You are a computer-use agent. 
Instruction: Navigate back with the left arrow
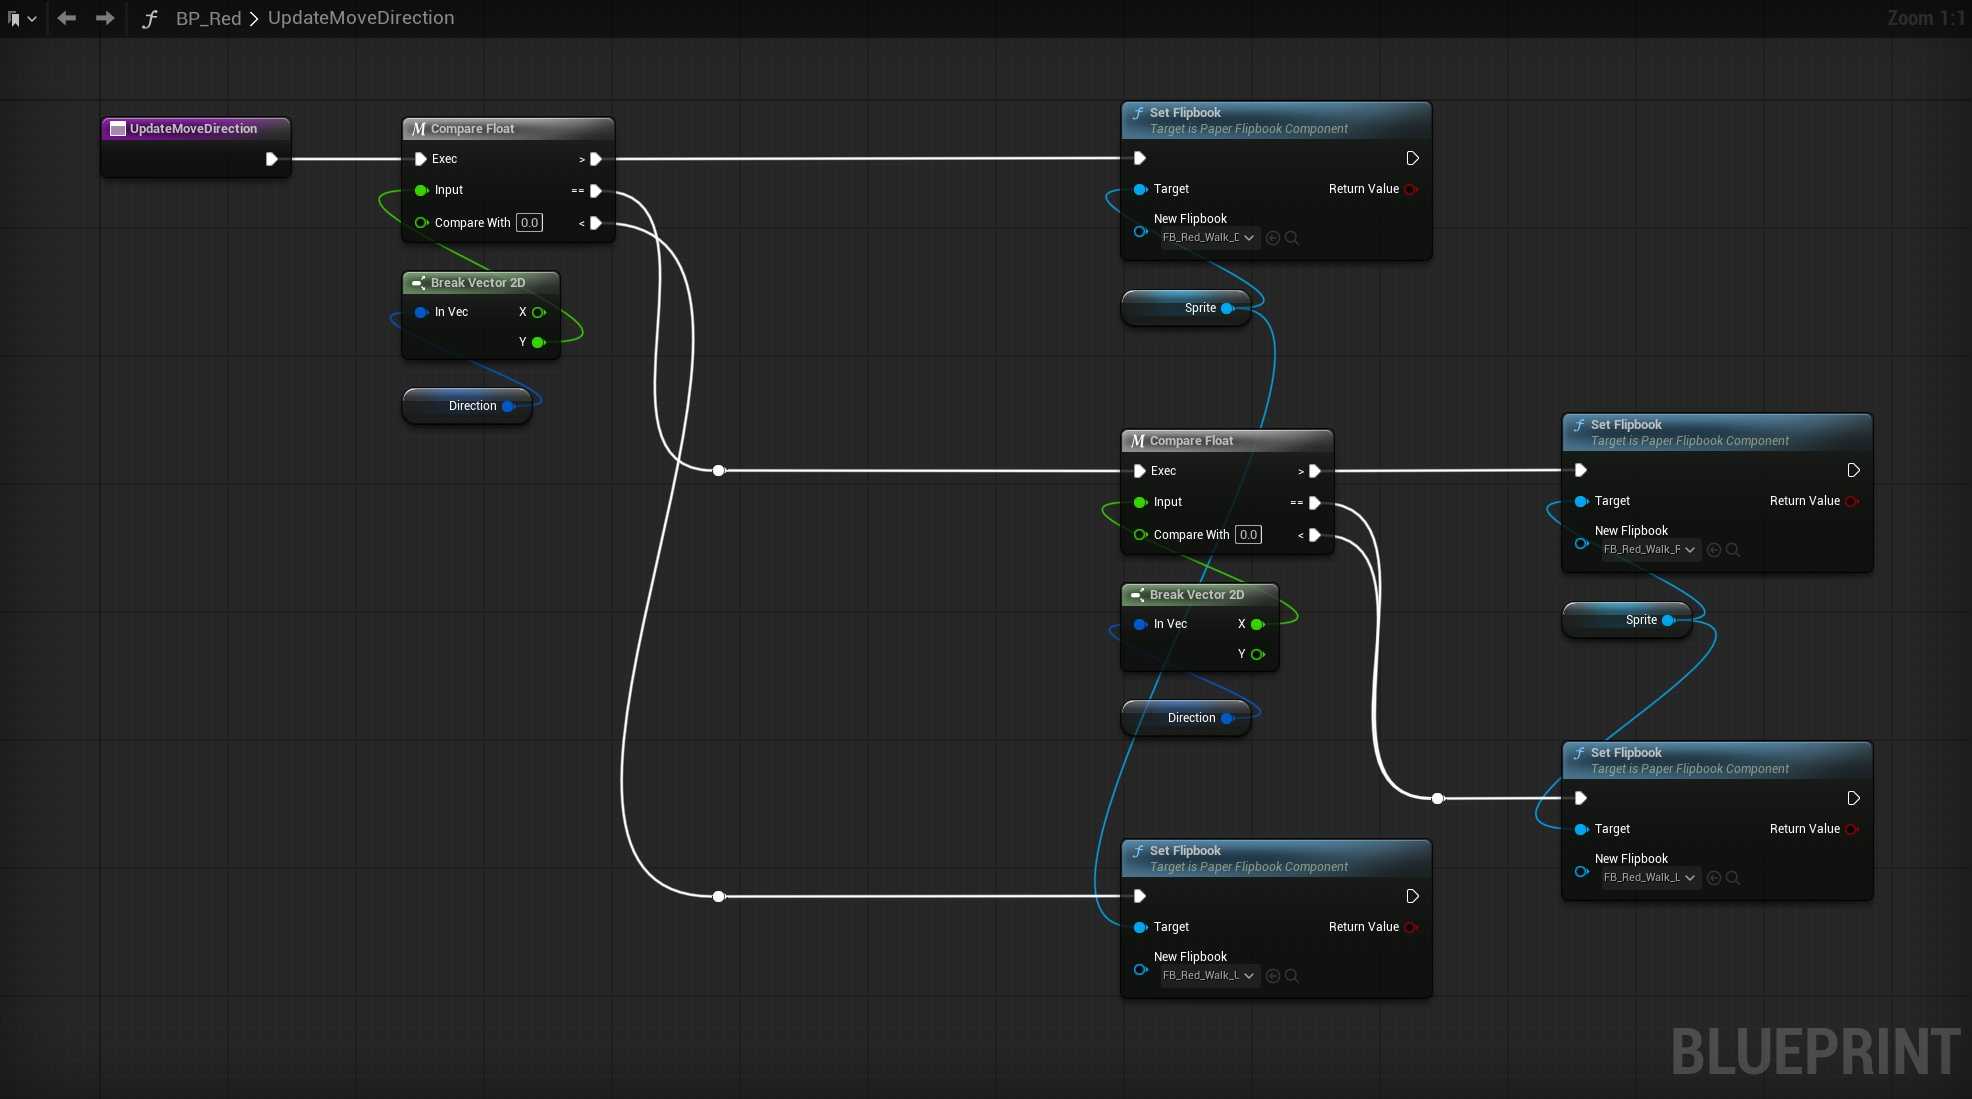pyautogui.click(x=67, y=18)
